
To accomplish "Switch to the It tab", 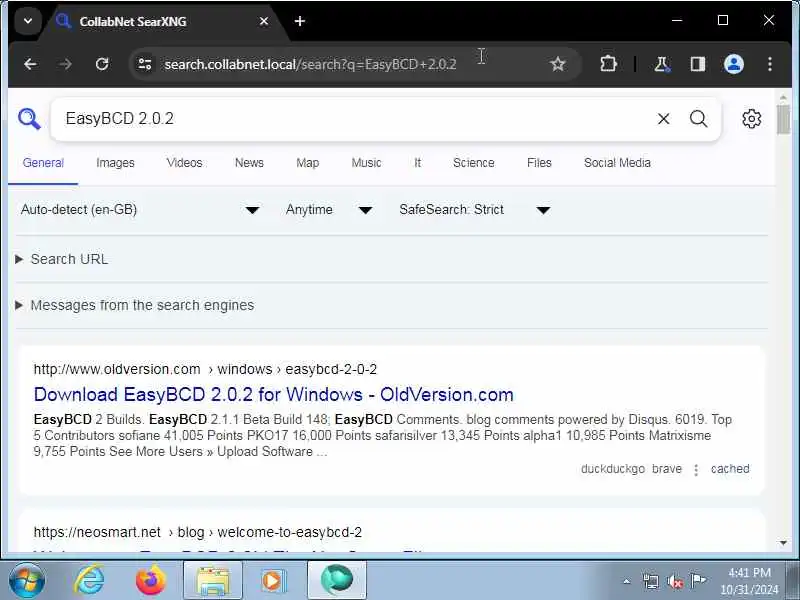I will coord(417,163).
